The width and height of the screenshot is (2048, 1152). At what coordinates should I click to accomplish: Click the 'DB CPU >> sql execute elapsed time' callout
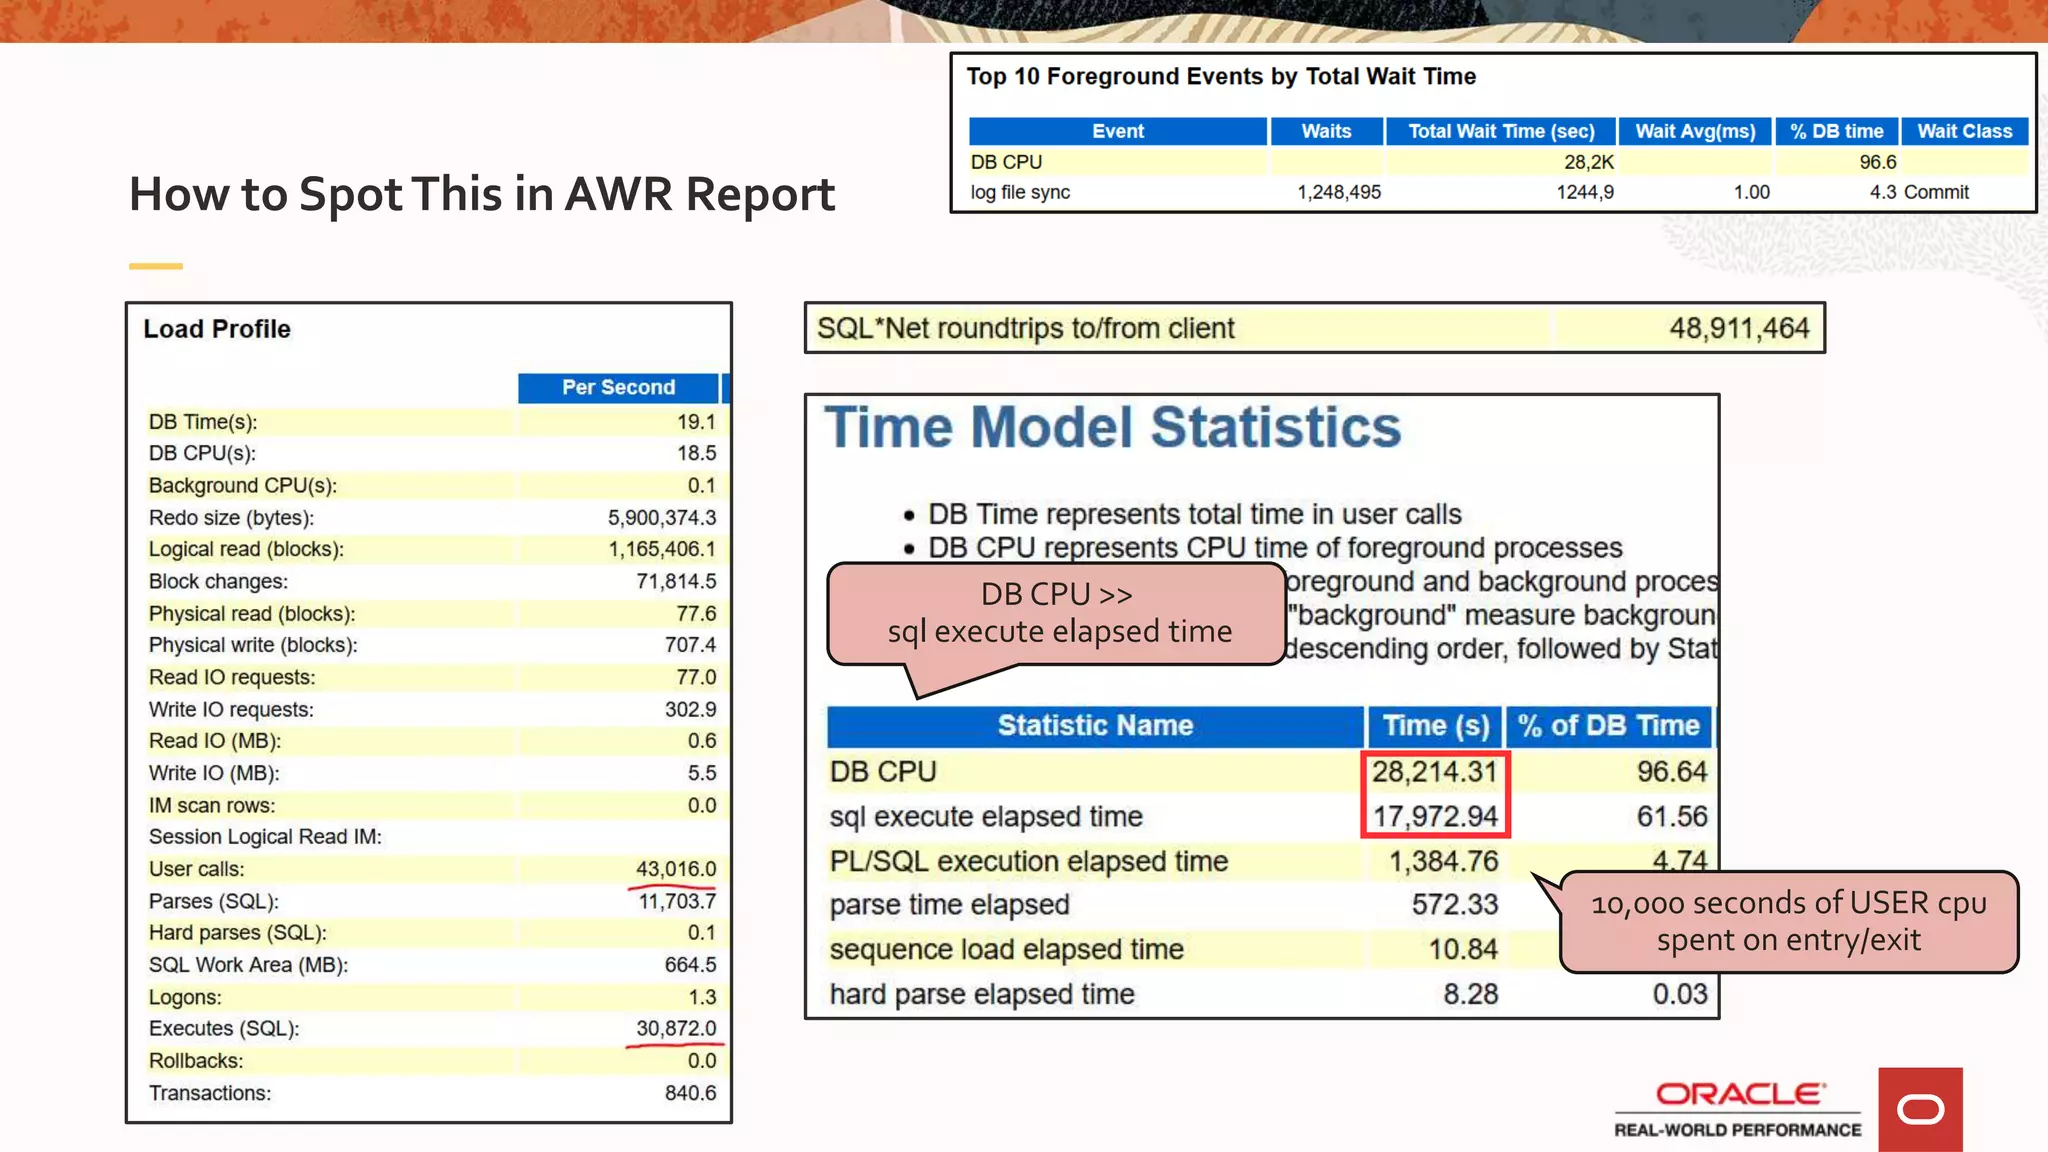[1057, 613]
